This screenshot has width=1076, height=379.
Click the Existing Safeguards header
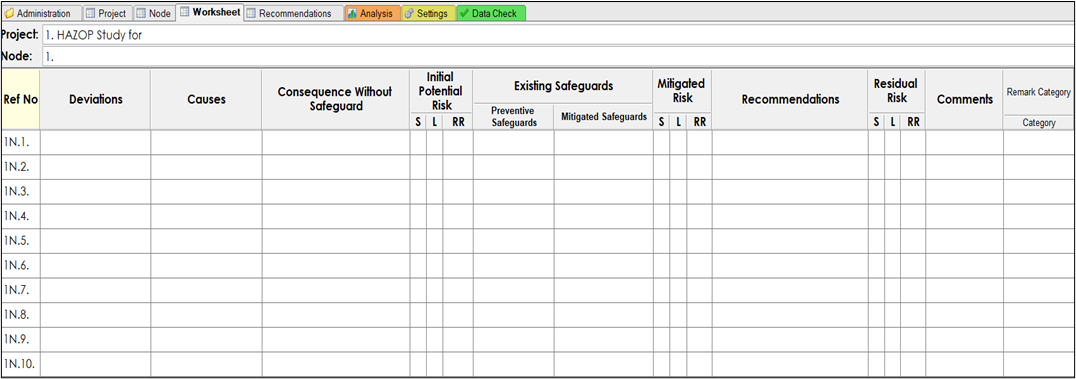click(x=563, y=86)
